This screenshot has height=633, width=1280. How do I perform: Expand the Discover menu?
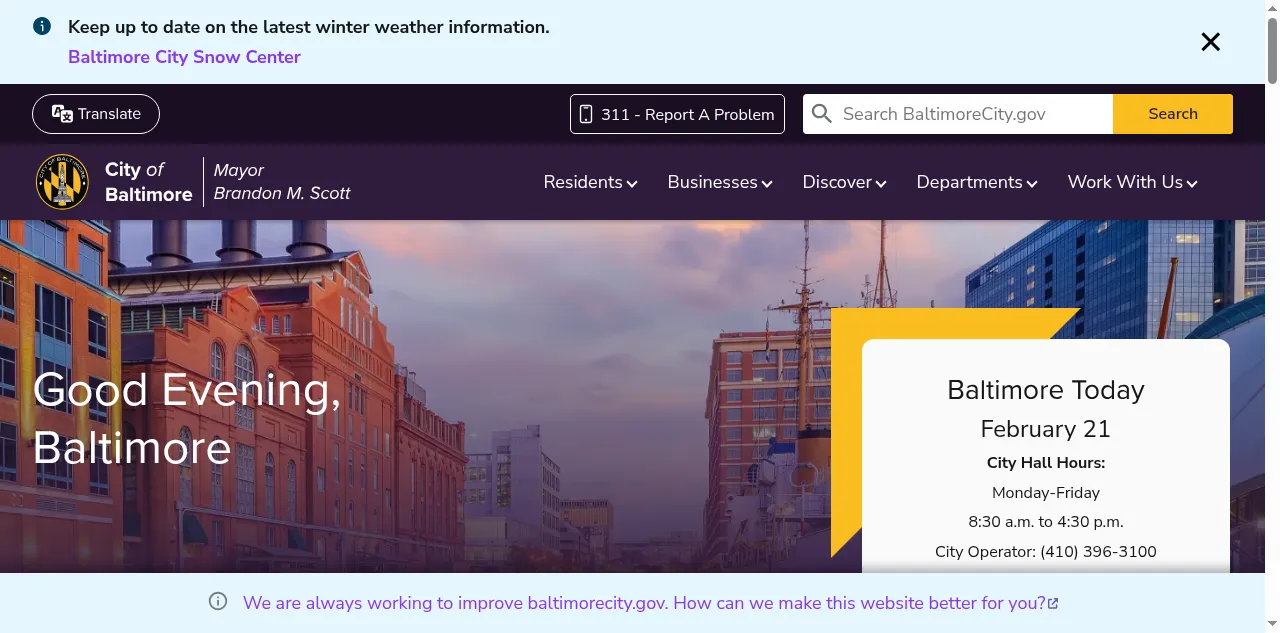(844, 182)
